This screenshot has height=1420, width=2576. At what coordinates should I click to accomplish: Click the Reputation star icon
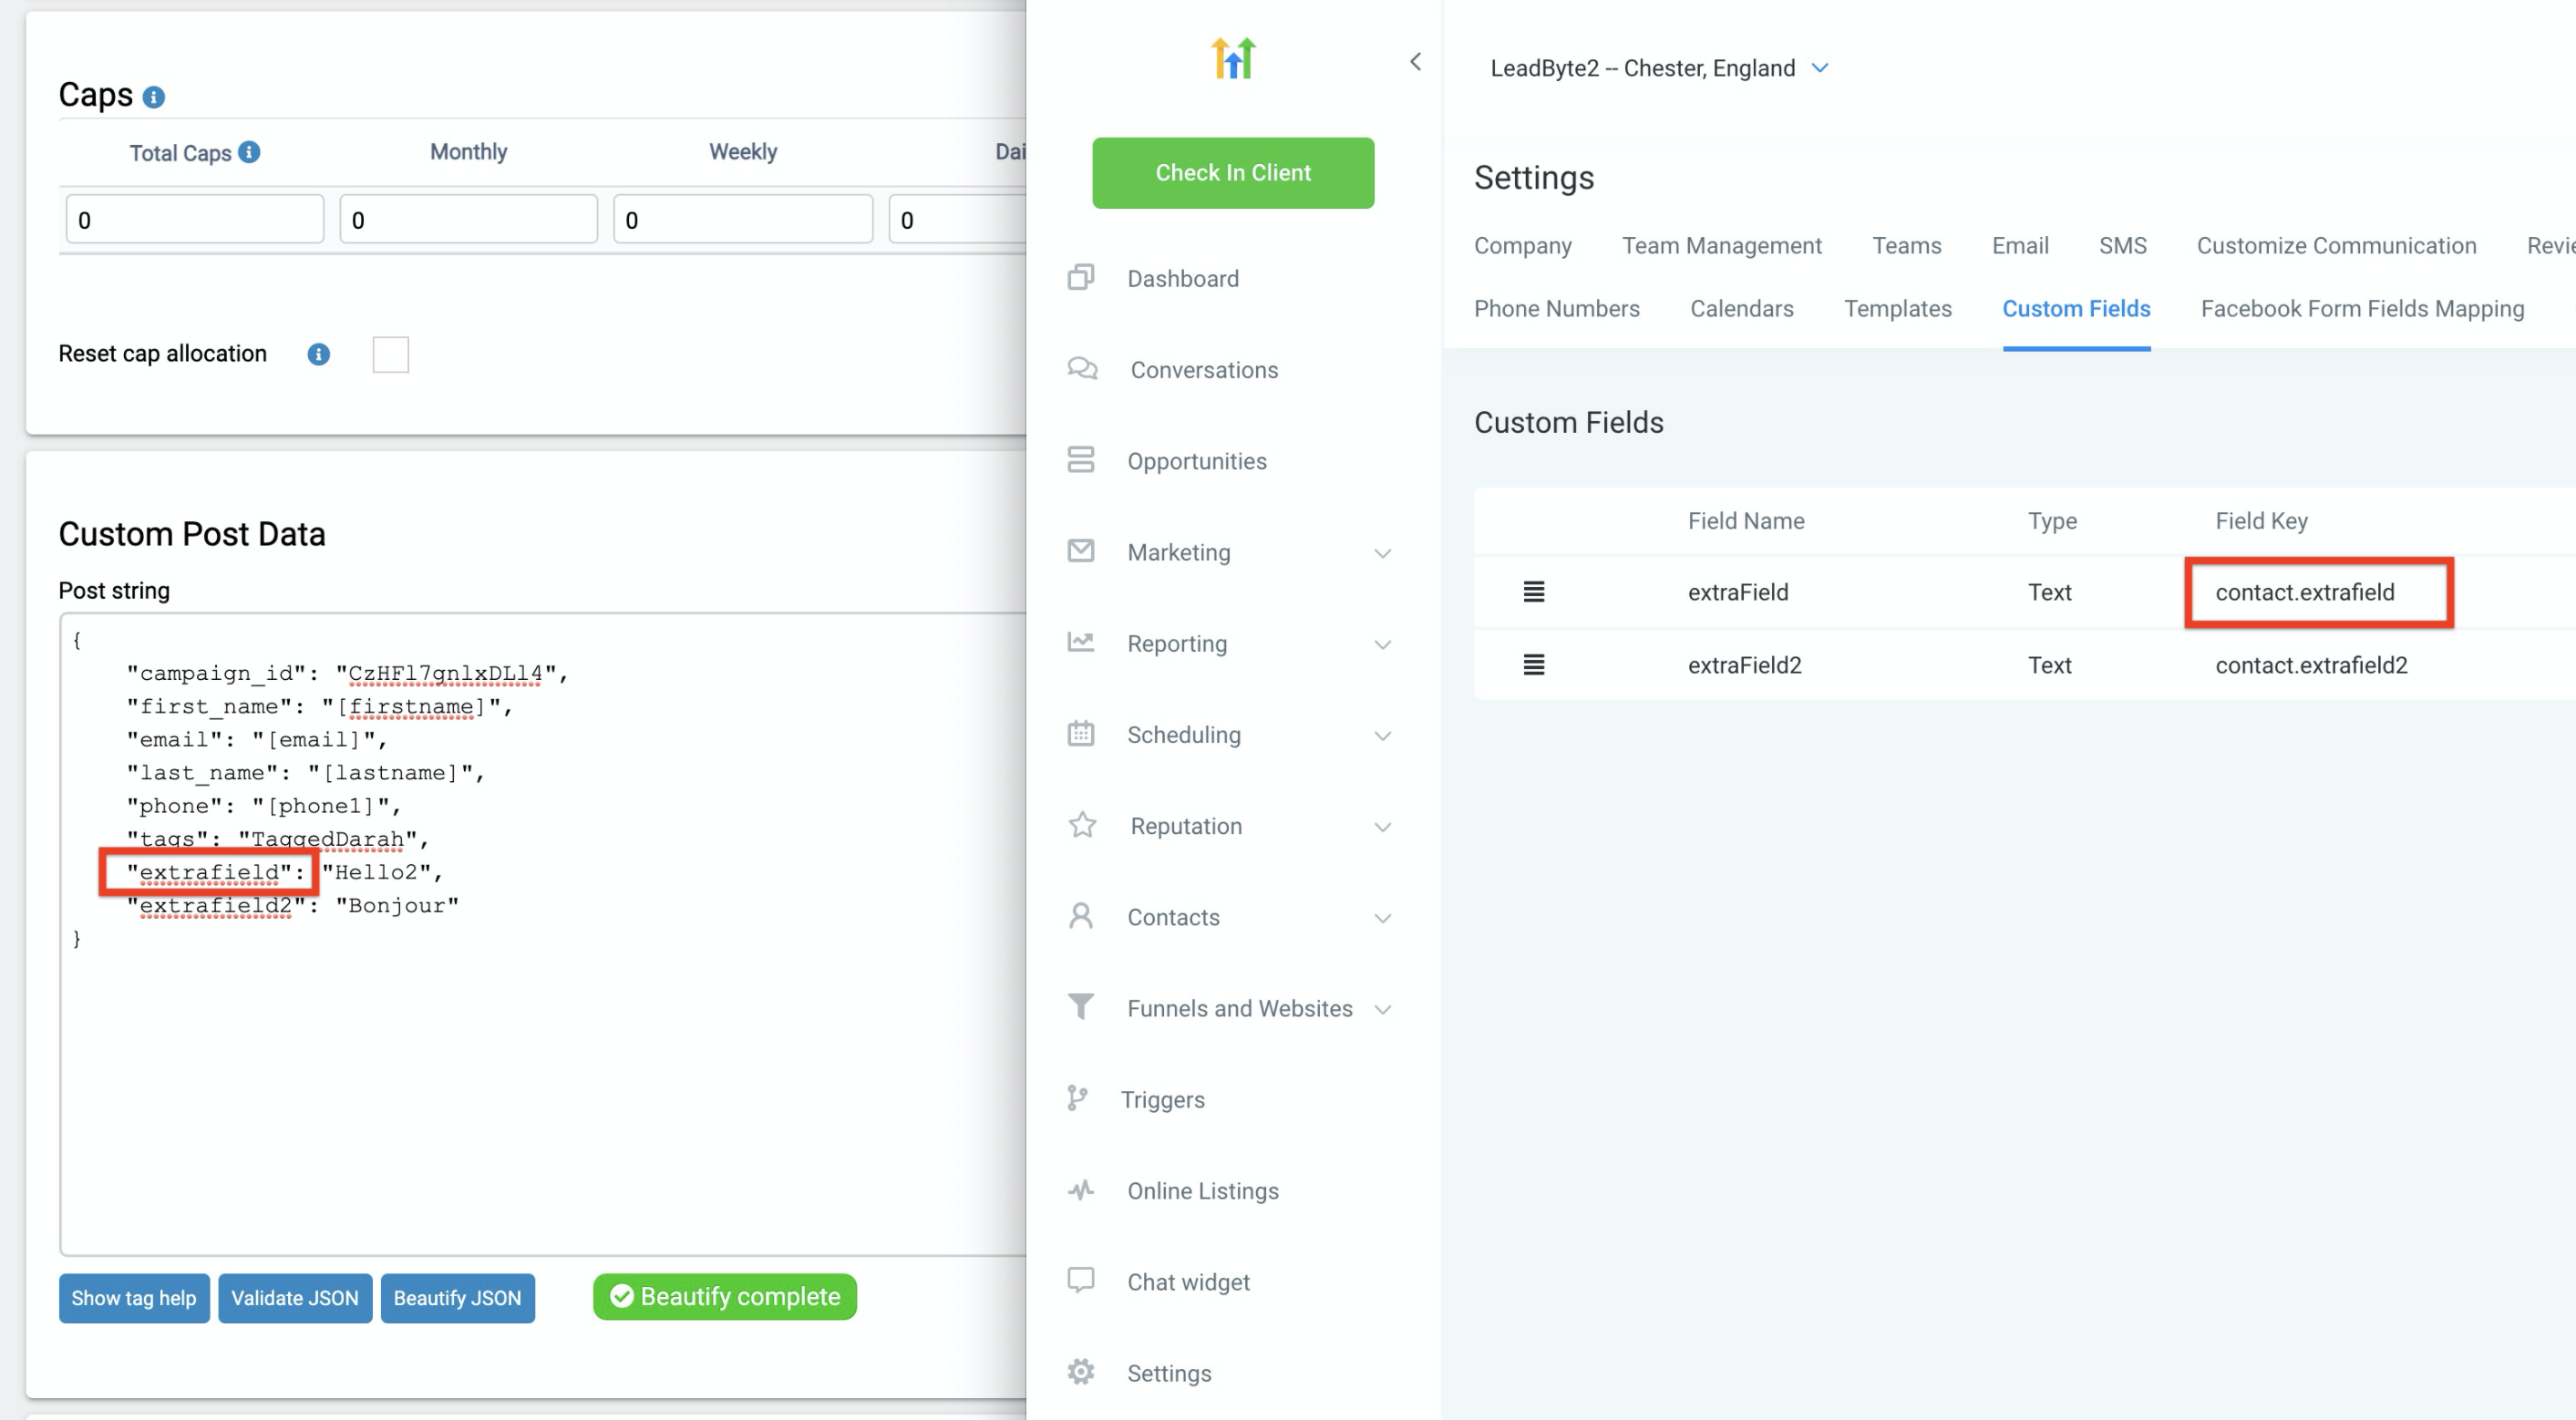point(1082,825)
